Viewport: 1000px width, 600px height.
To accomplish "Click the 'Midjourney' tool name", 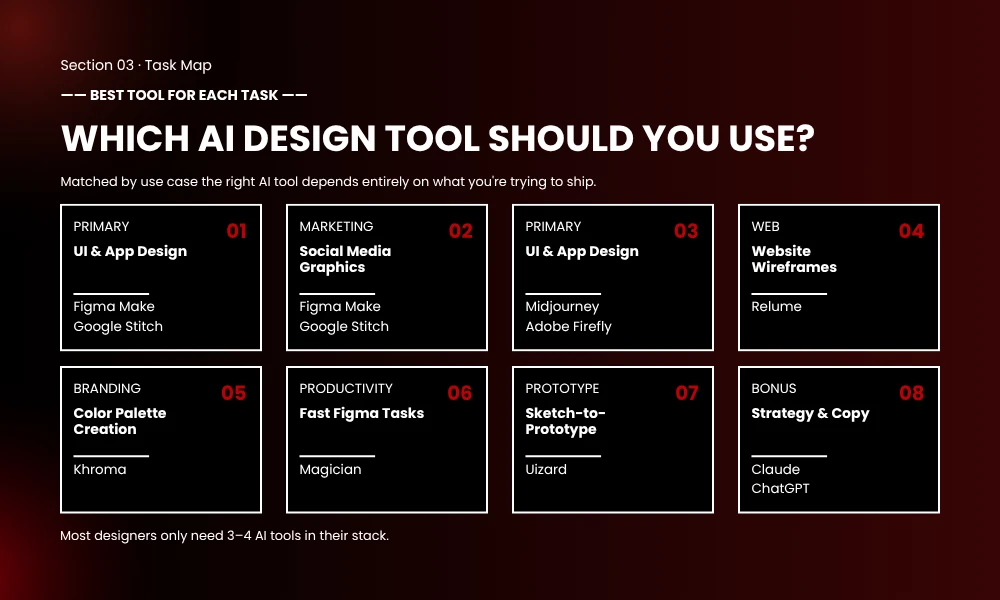I will (562, 307).
